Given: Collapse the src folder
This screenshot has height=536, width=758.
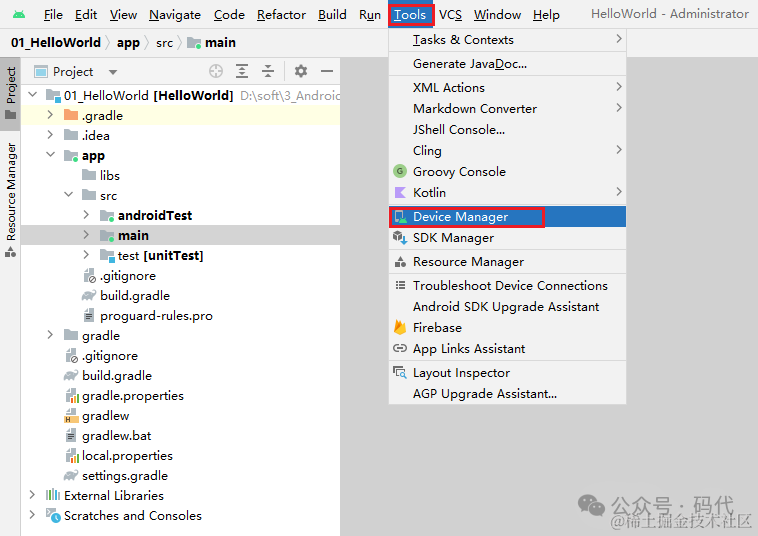Looking at the screenshot, I should tap(69, 194).
